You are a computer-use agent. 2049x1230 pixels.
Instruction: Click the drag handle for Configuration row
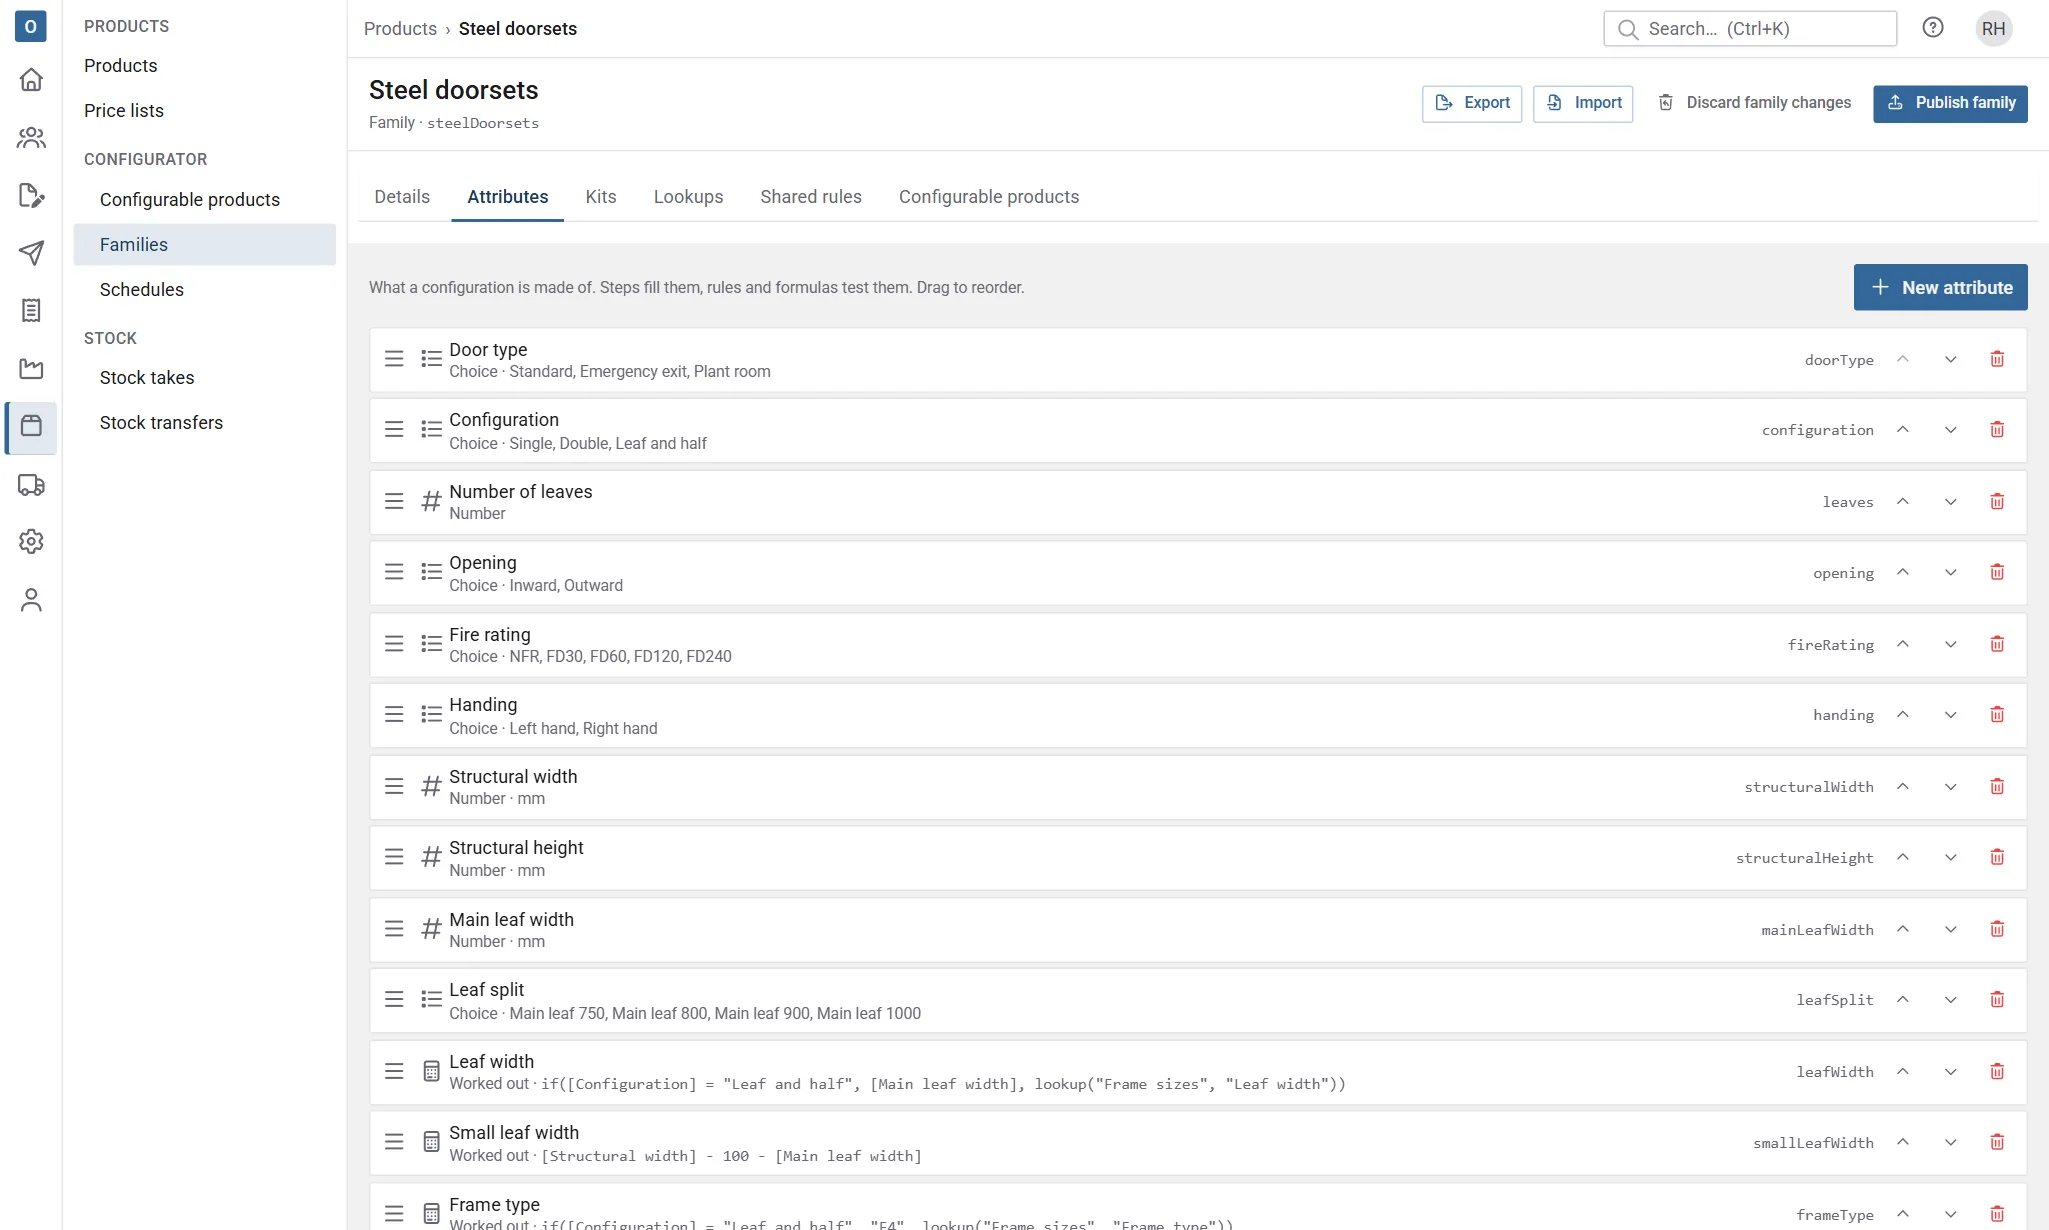click(x=394, y=430)
